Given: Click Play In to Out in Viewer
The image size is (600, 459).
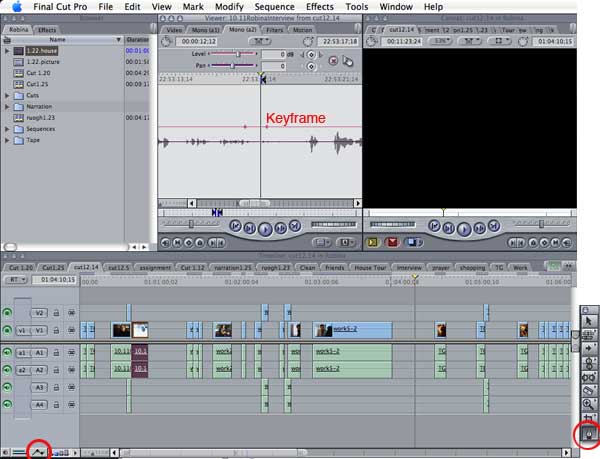Looking at the screenshot, I should pos(250,228).
